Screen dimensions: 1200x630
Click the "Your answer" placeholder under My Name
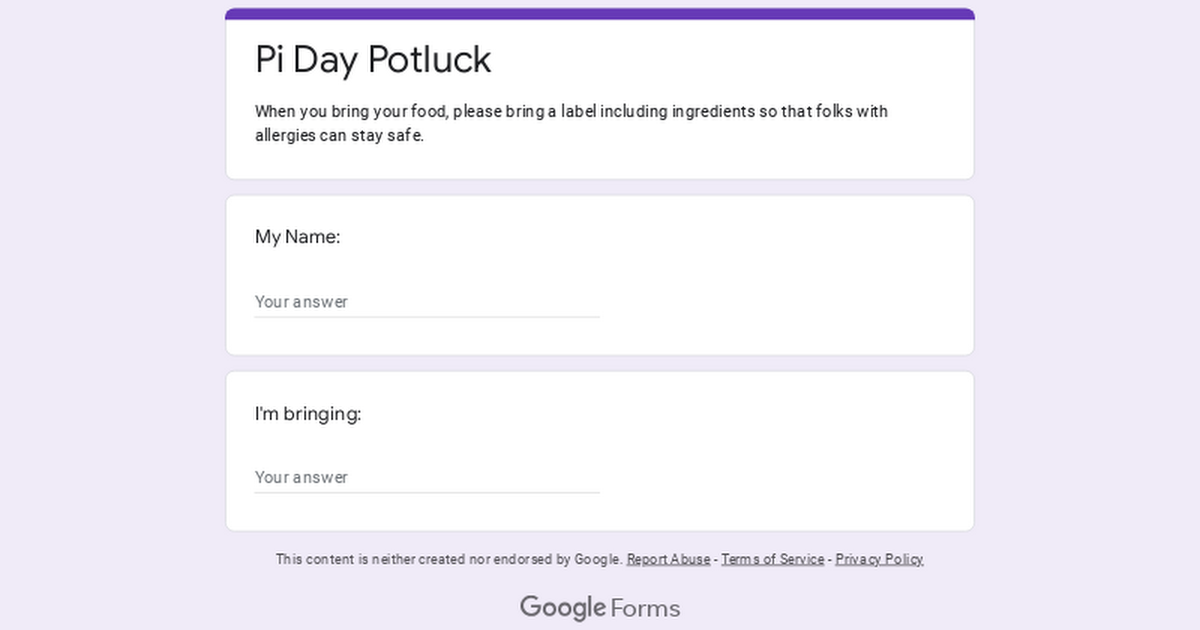(x=301, y=302)
